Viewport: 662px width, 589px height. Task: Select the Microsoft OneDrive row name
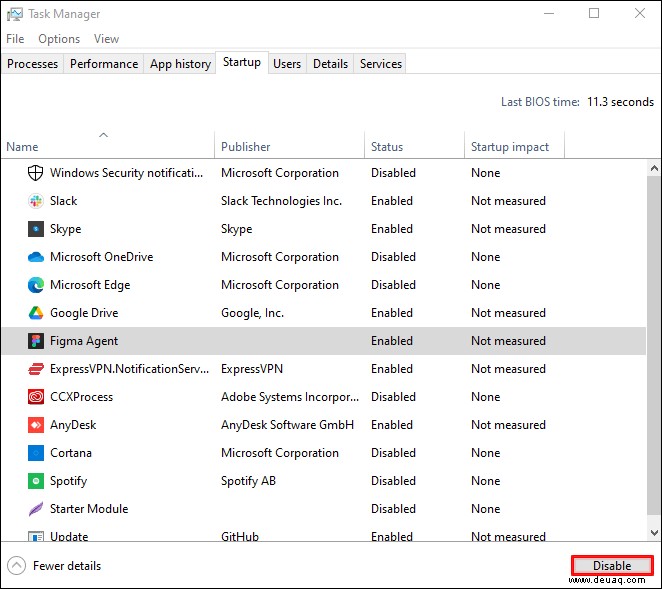click(x=102, y=257)
